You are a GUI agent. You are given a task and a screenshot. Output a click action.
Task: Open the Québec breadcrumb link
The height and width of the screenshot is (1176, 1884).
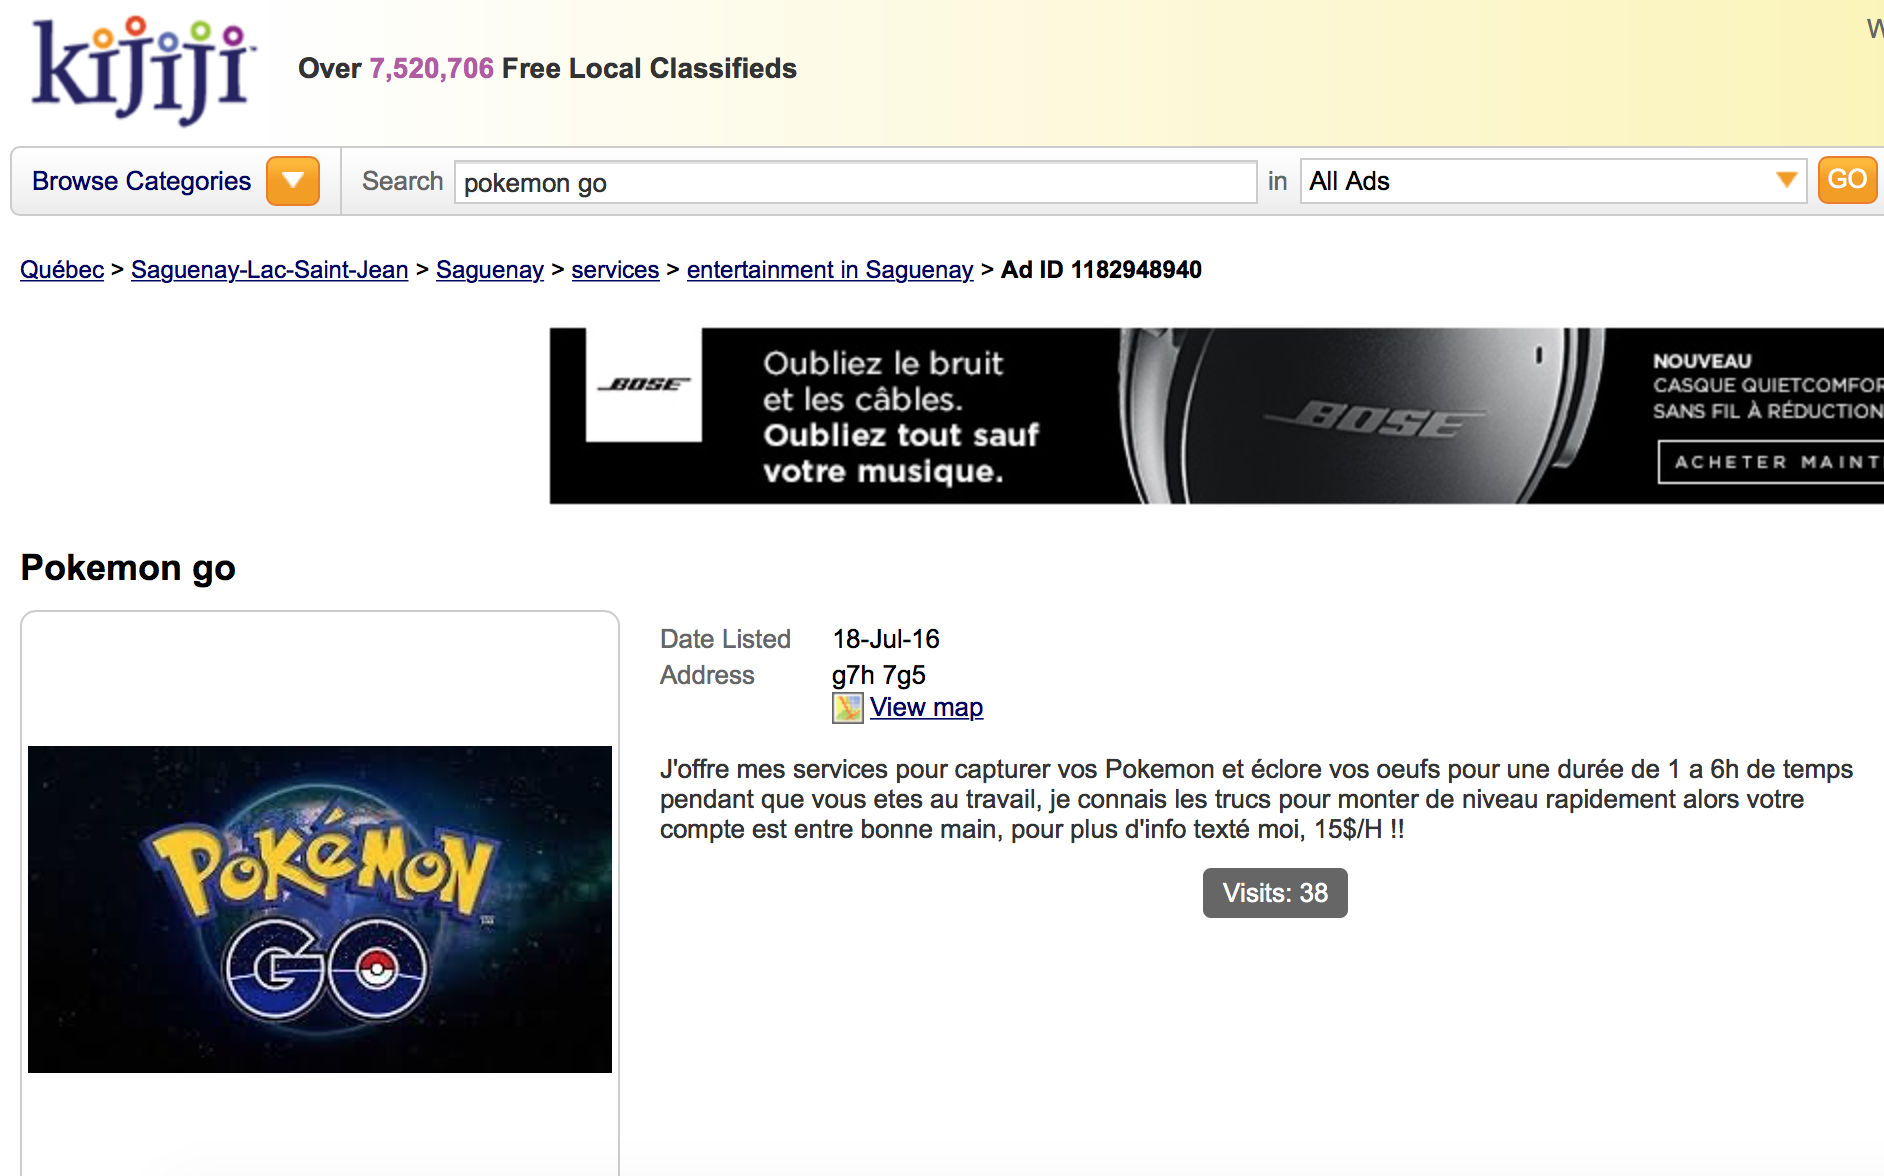coord(62,270)
